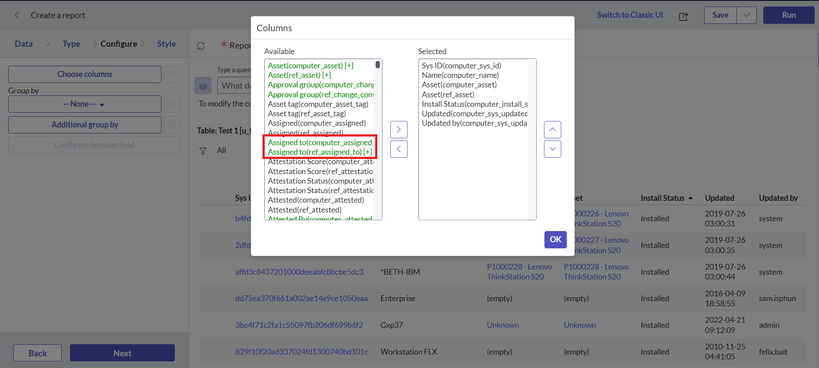This screenshot has height=368, width=819.
Task: Go back using the arrow beside Create a report
Action: [x=17, y=15]
